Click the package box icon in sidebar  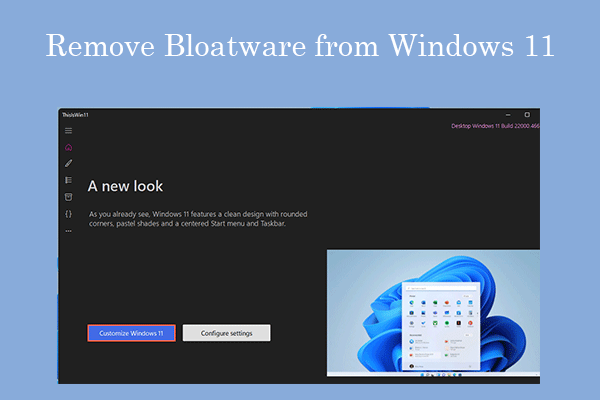[x=69, y=197]
